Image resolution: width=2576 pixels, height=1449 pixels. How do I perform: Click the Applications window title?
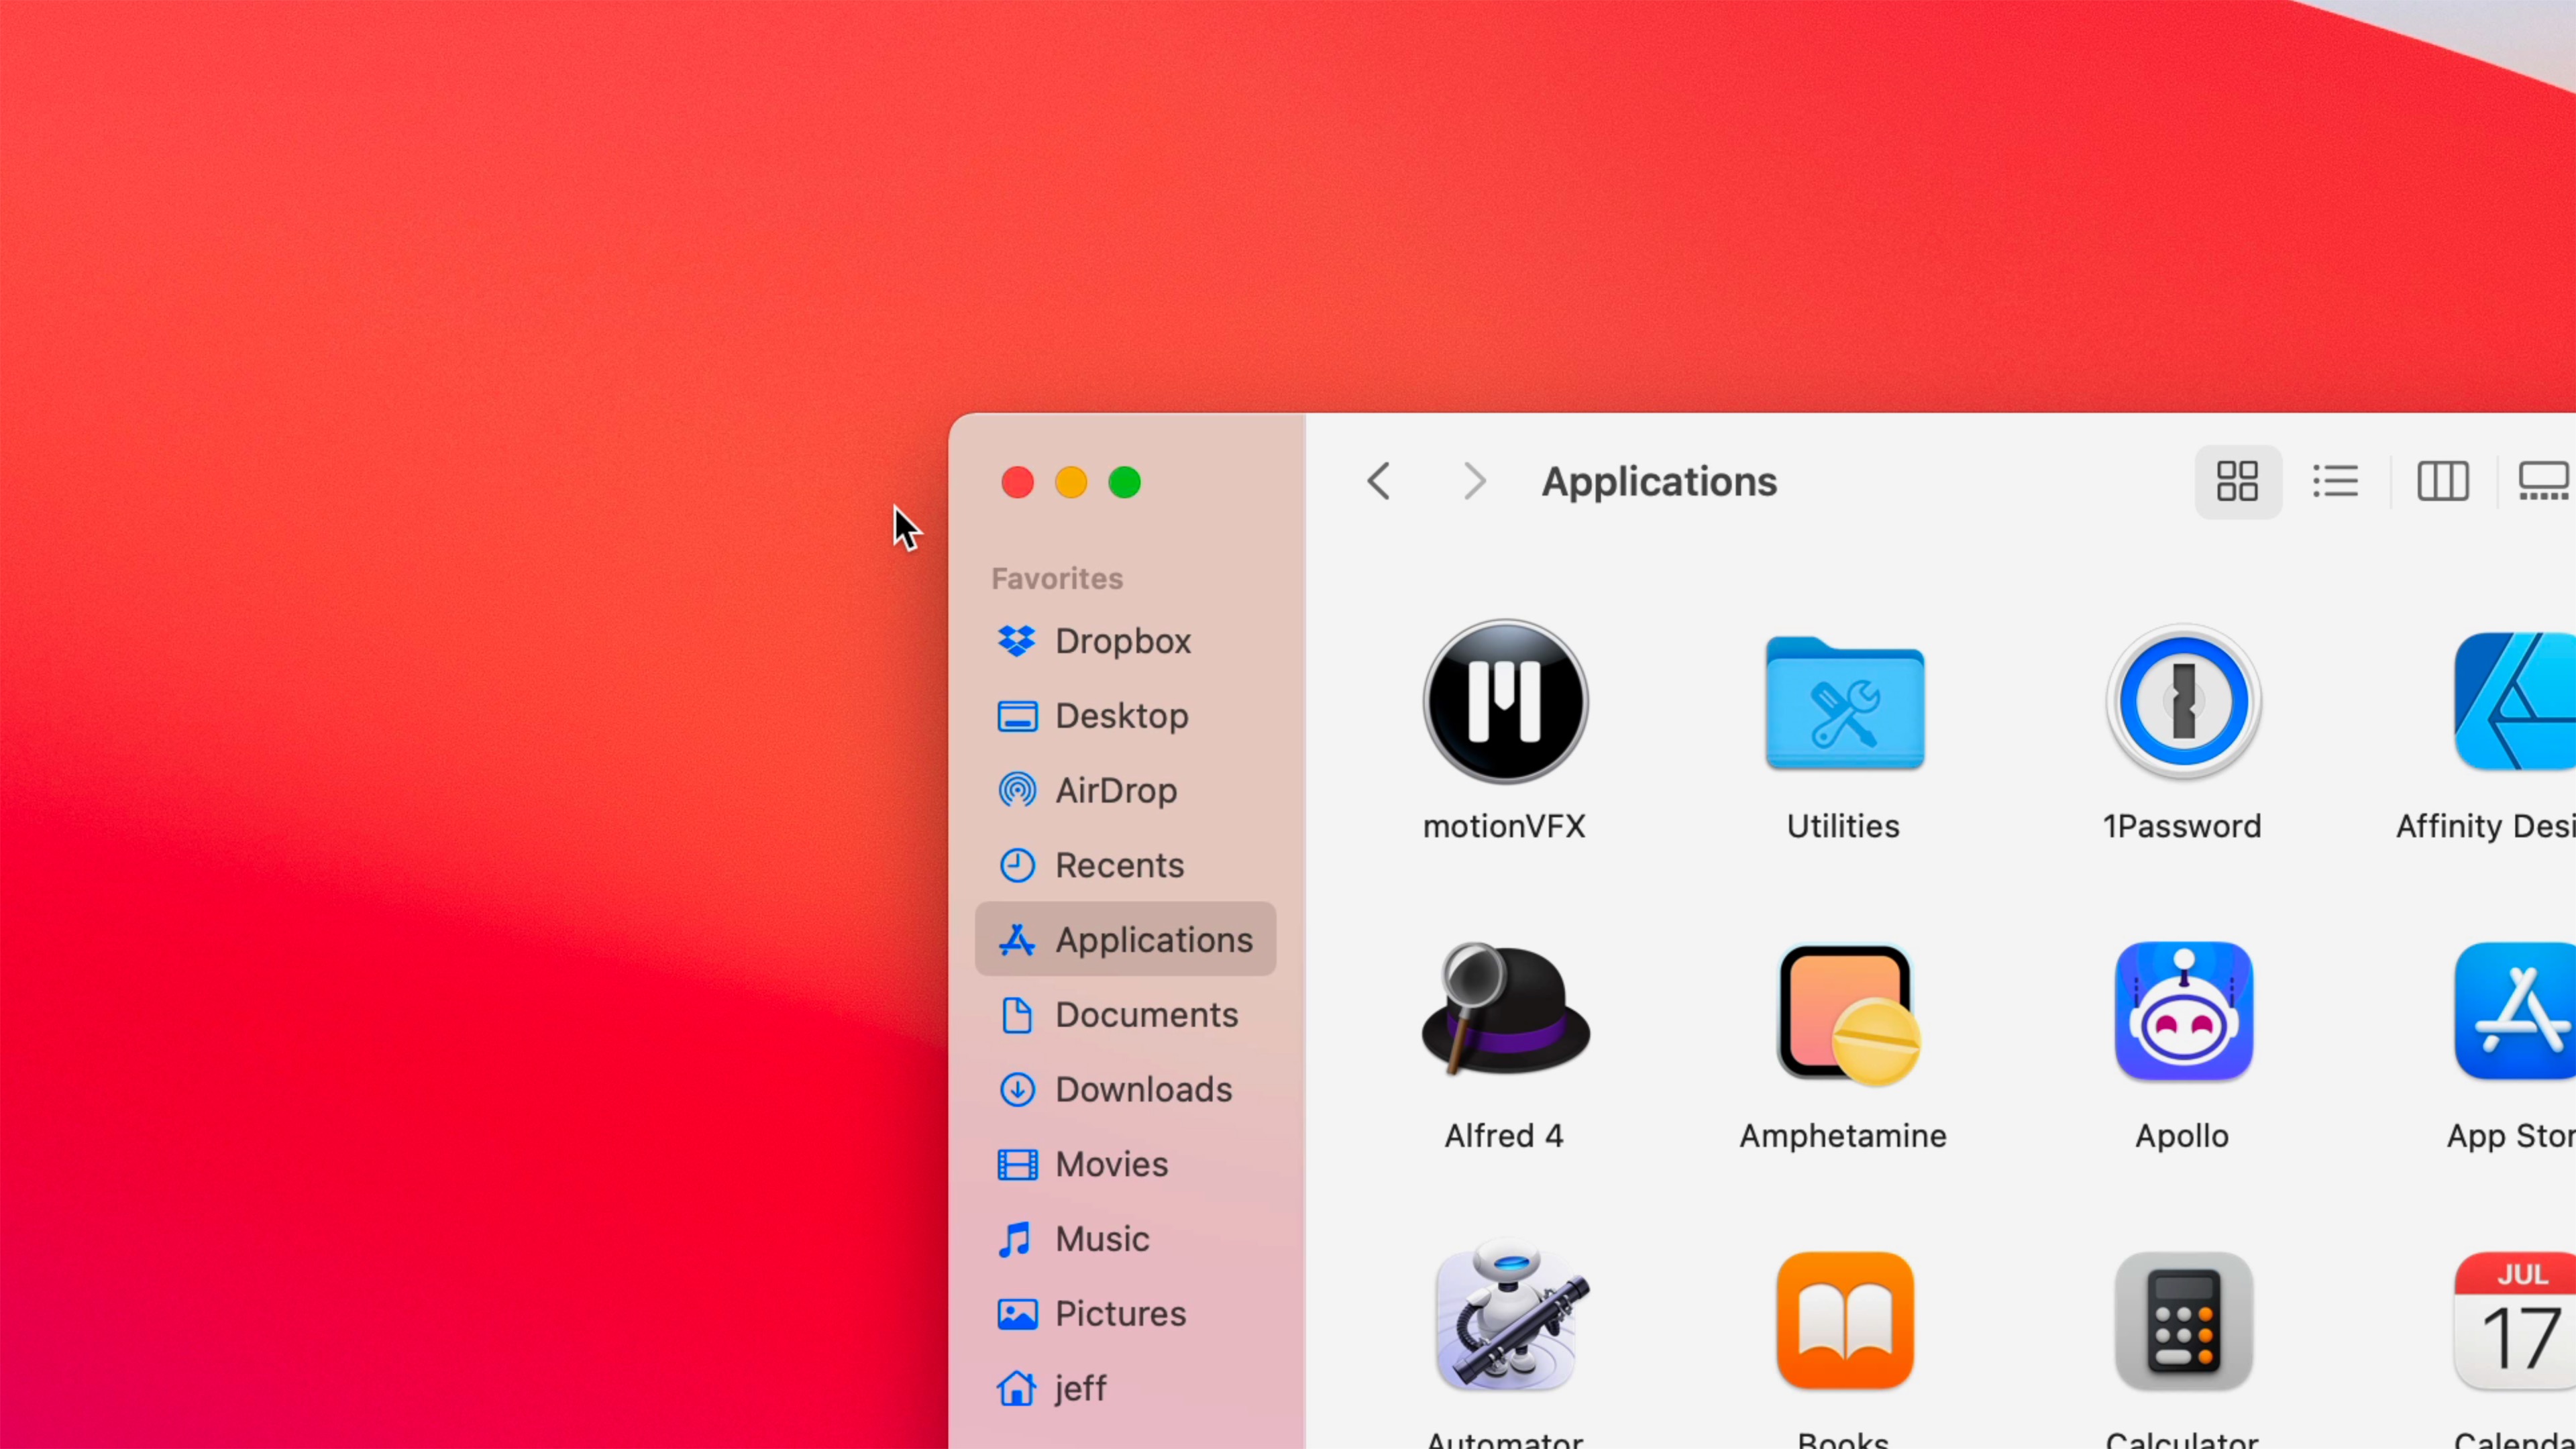tap(1659, 482)
